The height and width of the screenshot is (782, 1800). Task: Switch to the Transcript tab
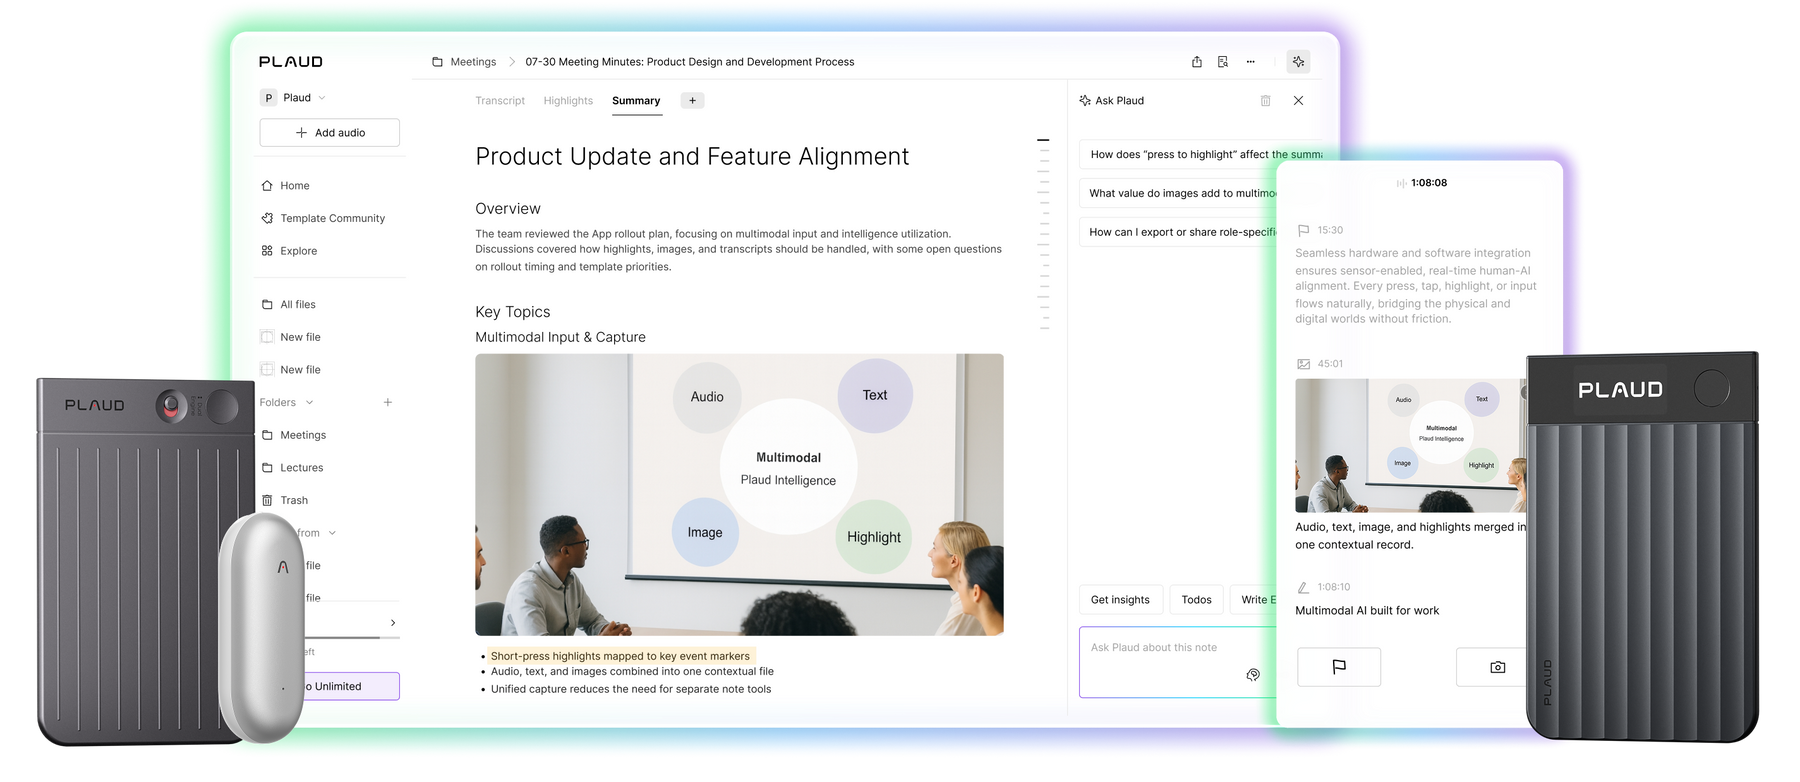point(499,101)
